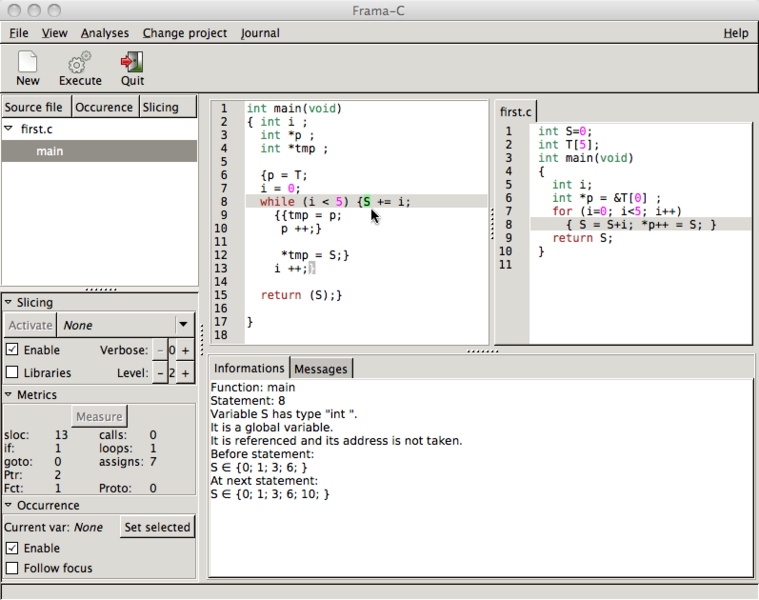Increase the slicing Level value

pos(185,373)
